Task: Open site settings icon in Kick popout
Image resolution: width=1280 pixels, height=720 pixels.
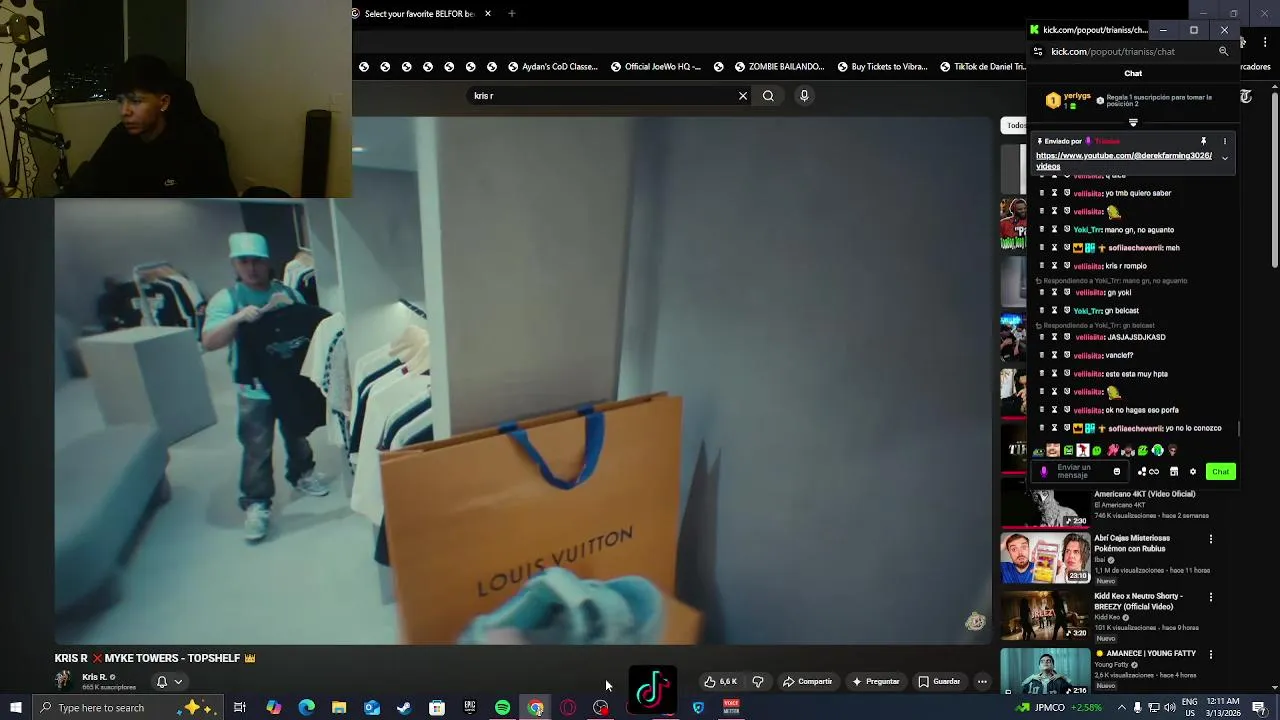Action: 1038,51
